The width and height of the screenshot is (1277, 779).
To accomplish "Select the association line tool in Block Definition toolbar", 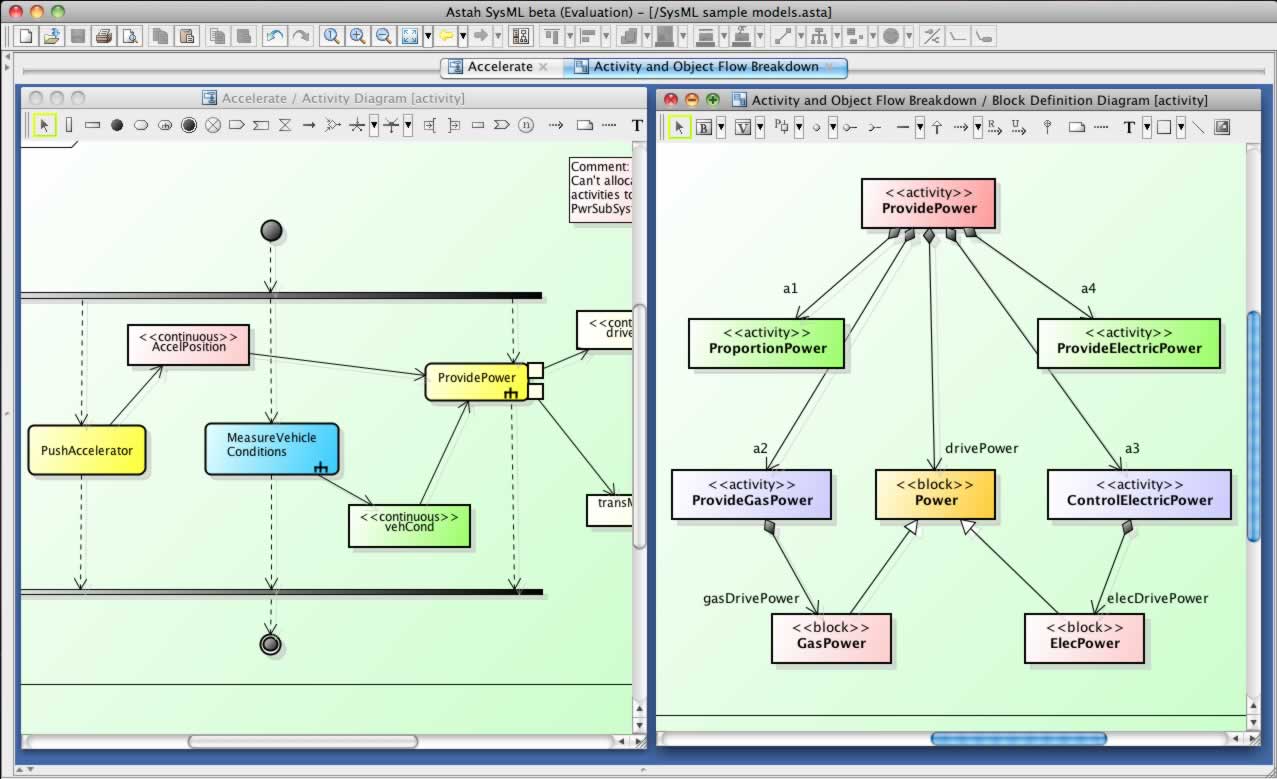I will 903,127.
